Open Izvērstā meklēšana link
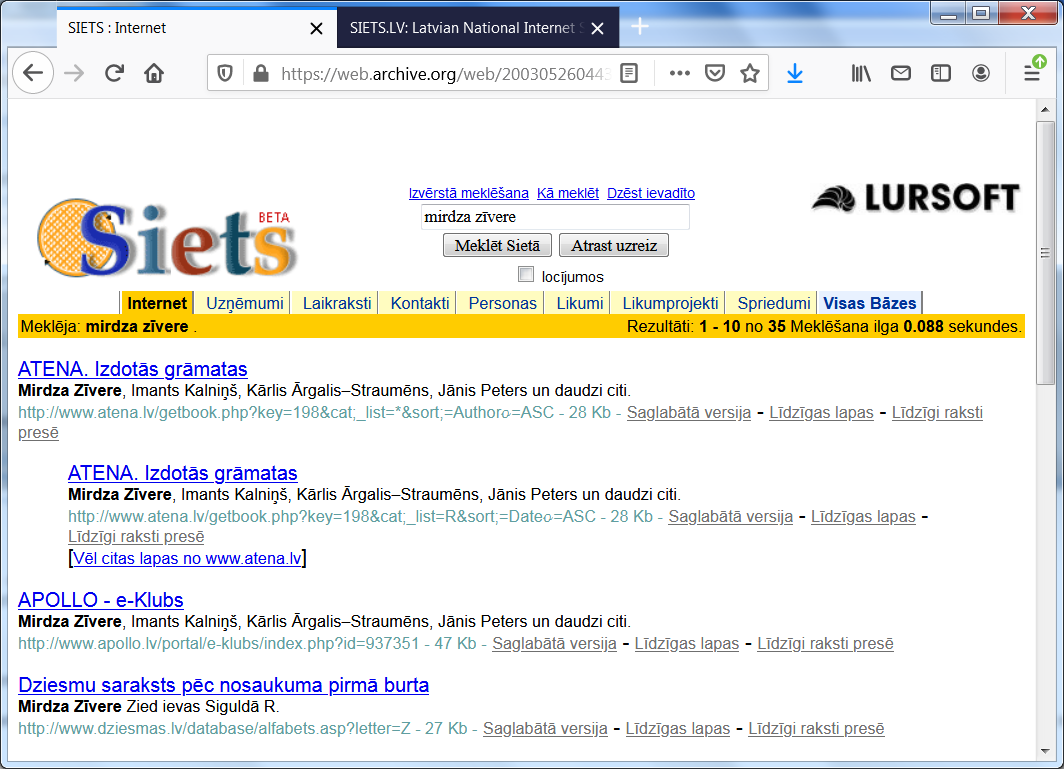Viewport: 1064px width, 769px height. 468,193
